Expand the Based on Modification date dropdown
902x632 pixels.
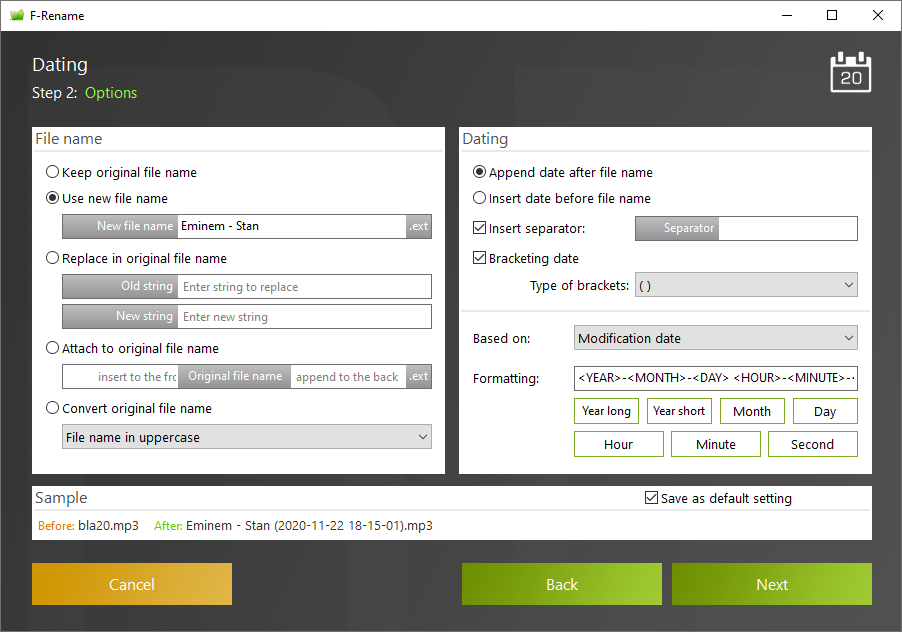tap(716, 338)
